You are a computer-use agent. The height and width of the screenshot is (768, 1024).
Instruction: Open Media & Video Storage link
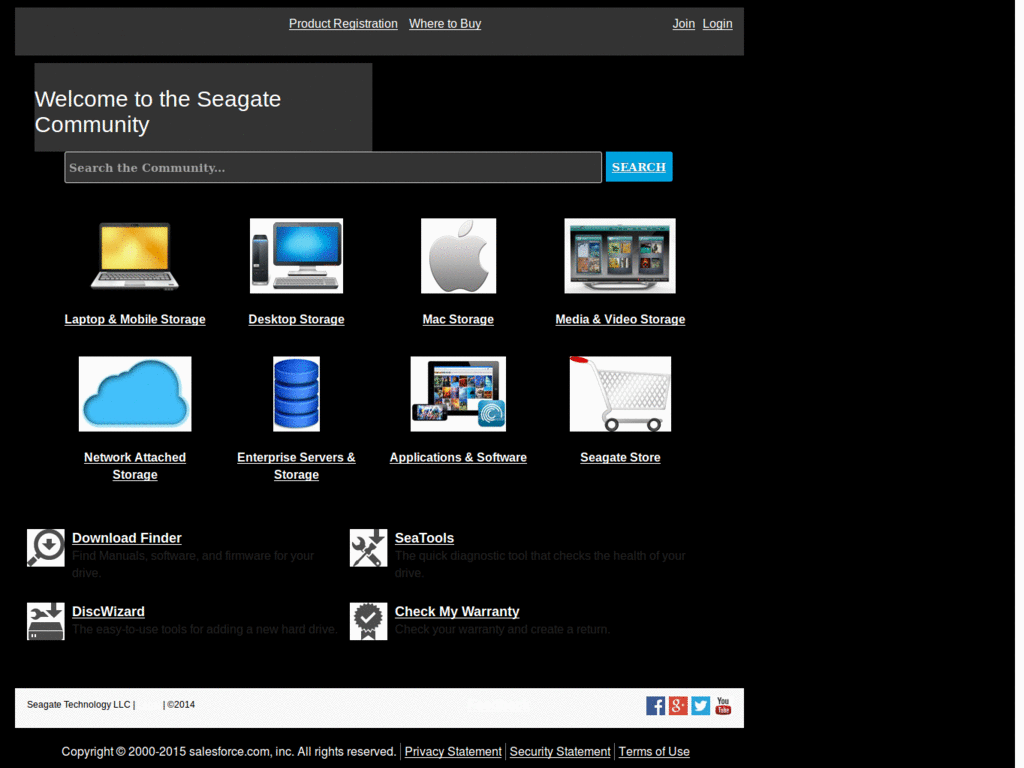(x=620, y=319)
